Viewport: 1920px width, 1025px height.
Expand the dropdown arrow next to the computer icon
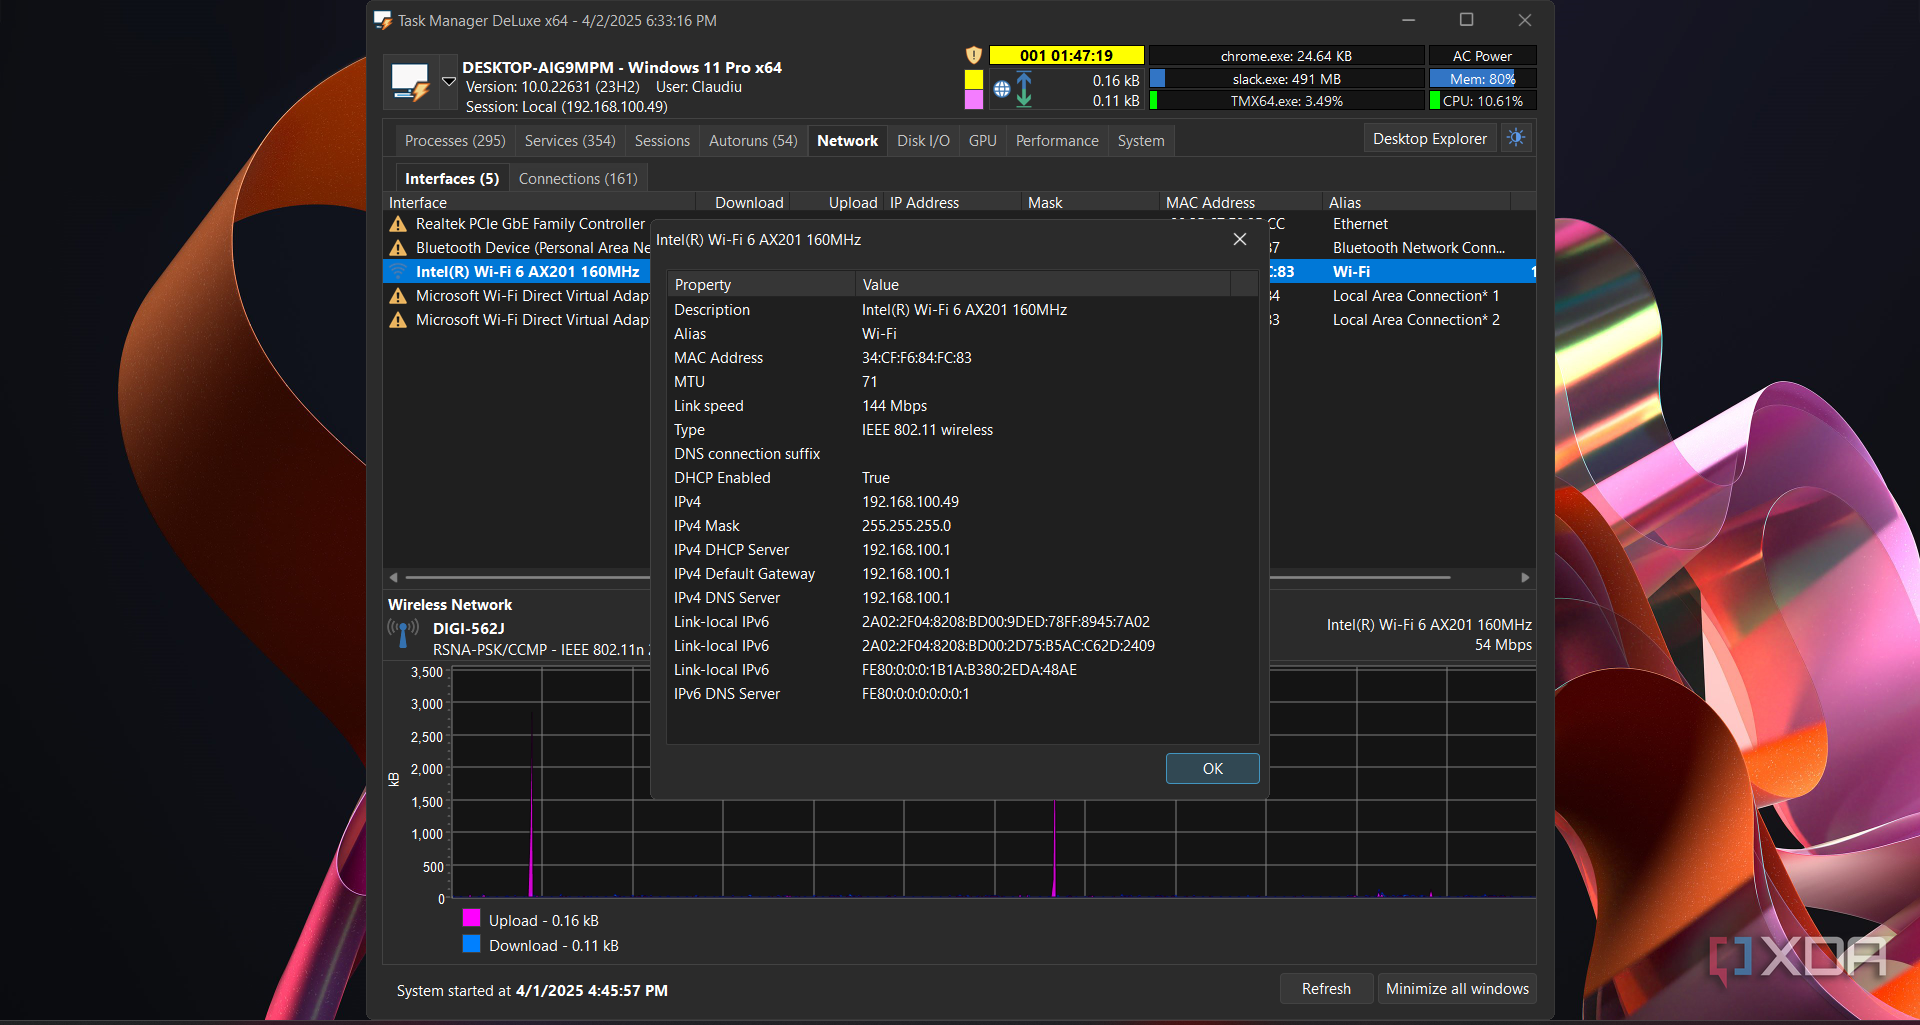tap(448, 83)
